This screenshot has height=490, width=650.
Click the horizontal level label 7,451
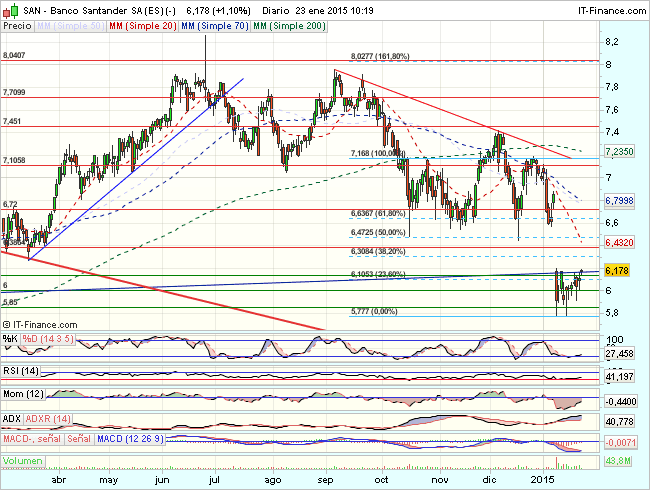(x=12, y=121)
